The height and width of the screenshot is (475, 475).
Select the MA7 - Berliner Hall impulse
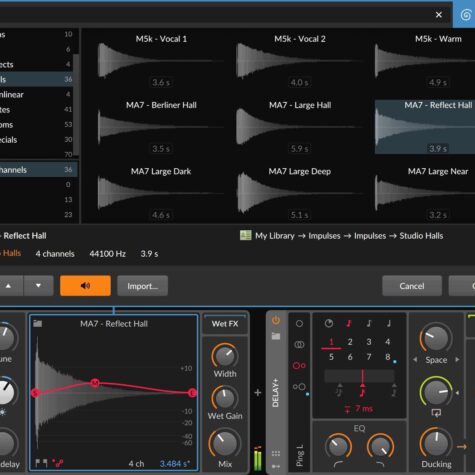tap(161, 127)
